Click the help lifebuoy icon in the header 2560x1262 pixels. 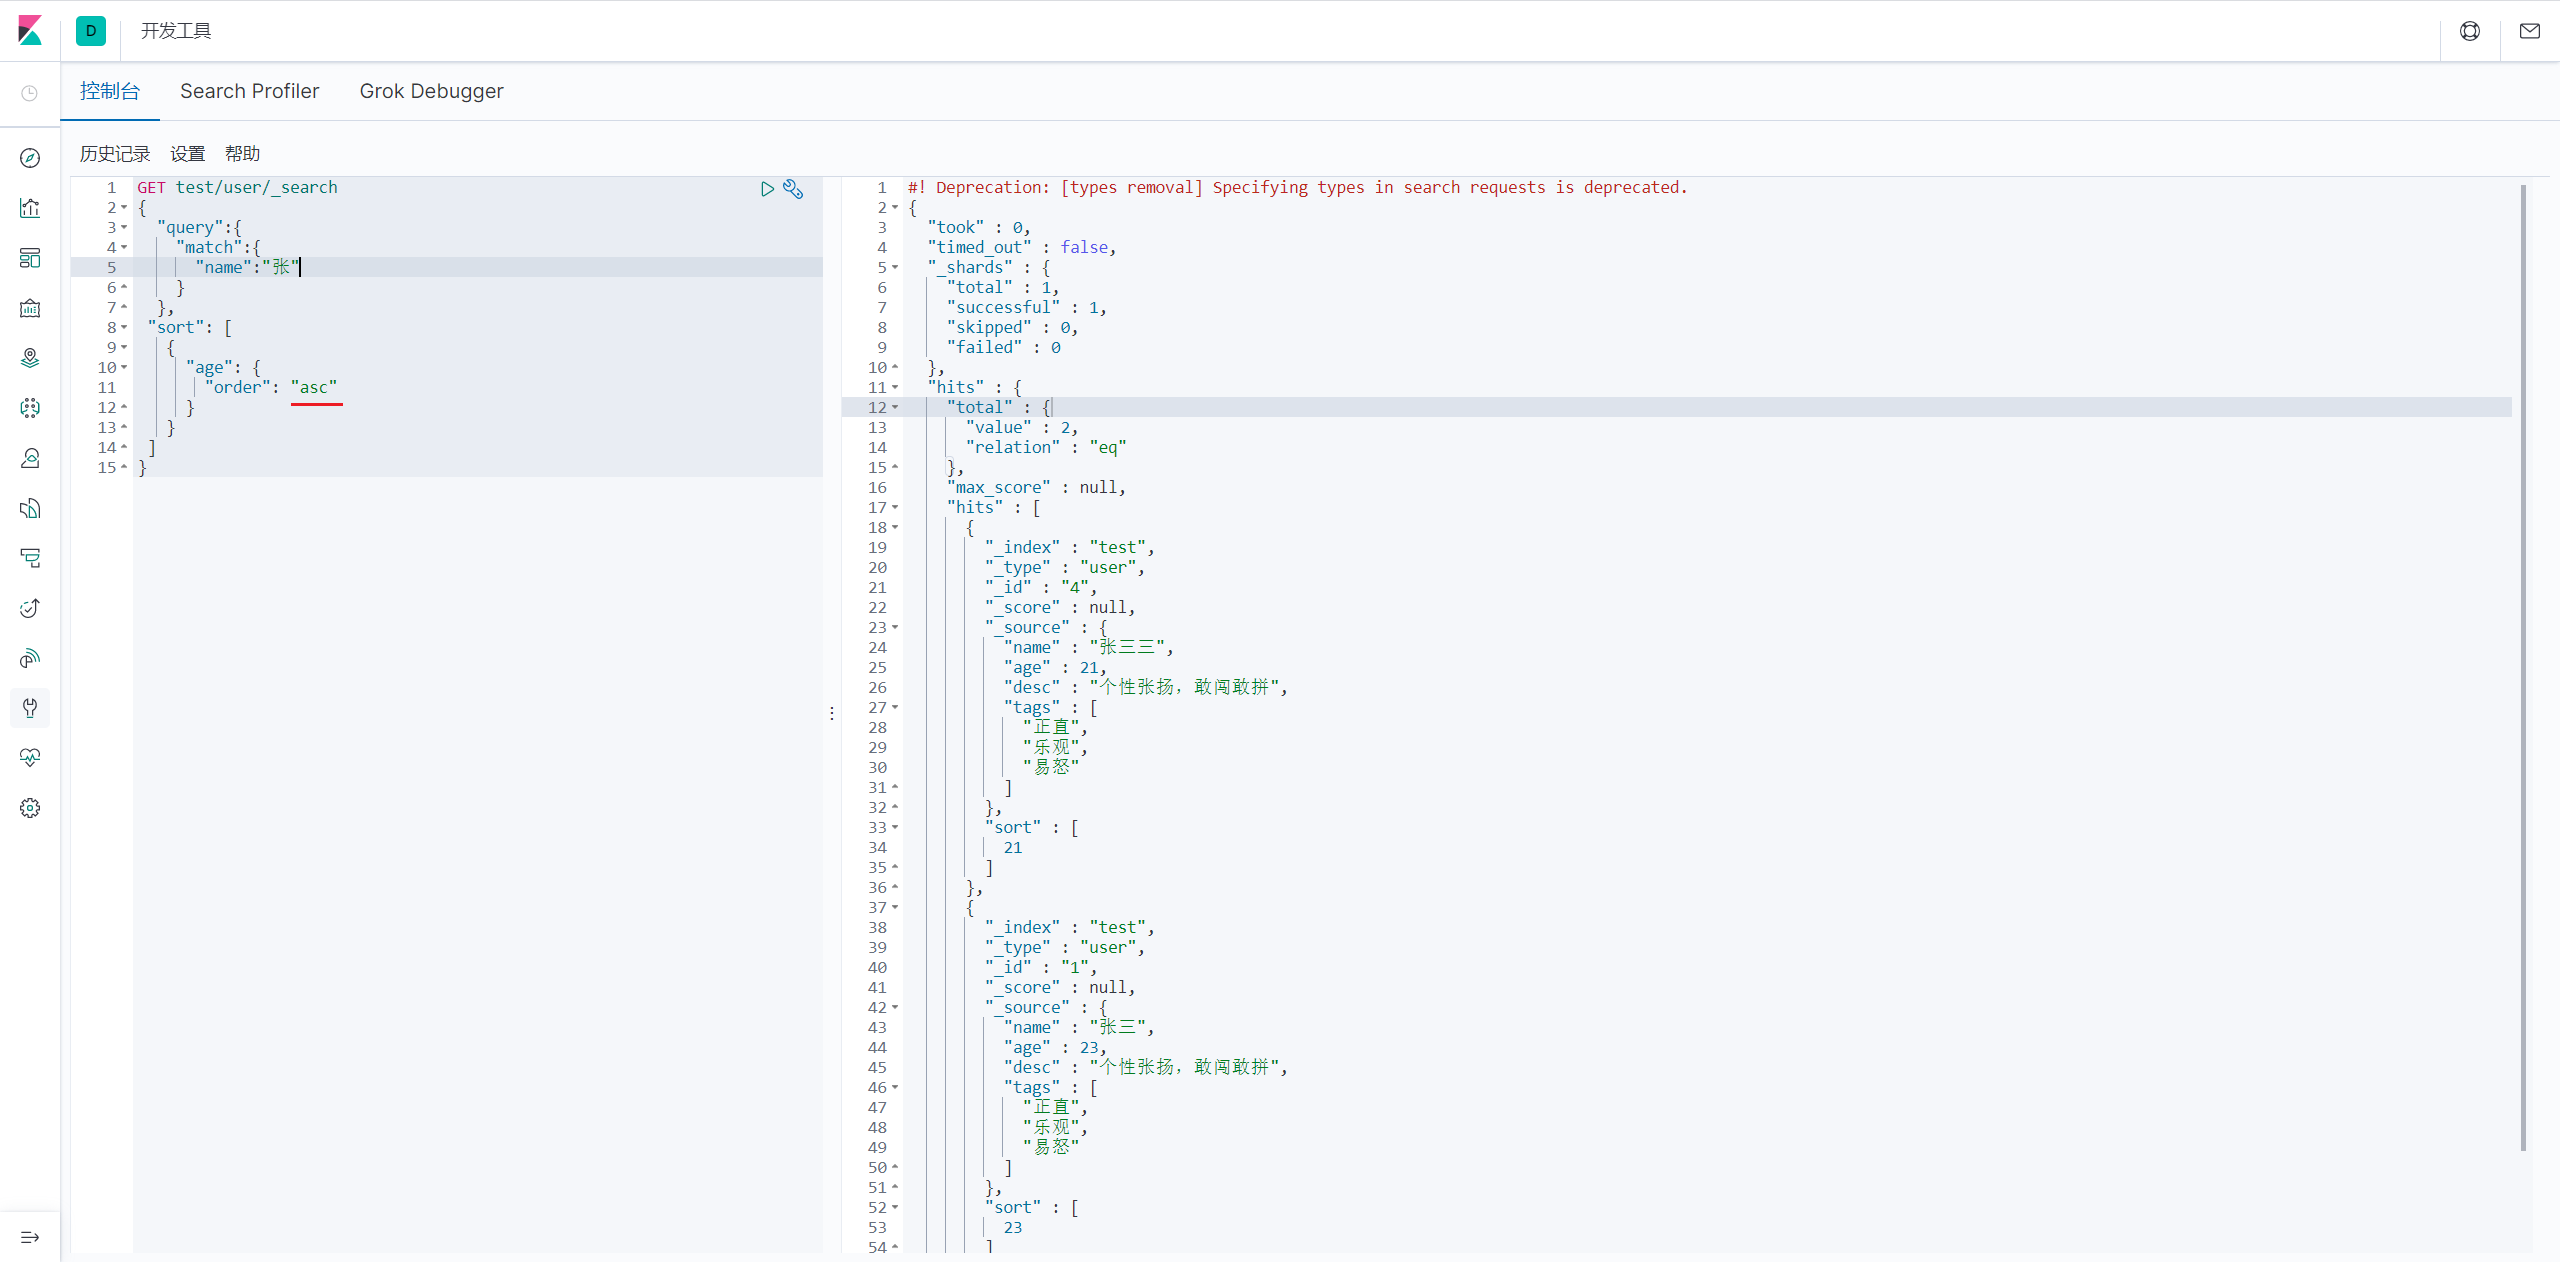pyautogui.click(x=2469, y=31)
